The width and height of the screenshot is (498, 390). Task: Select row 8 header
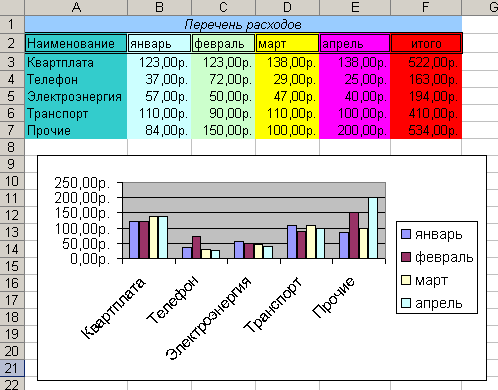[12, 147]
